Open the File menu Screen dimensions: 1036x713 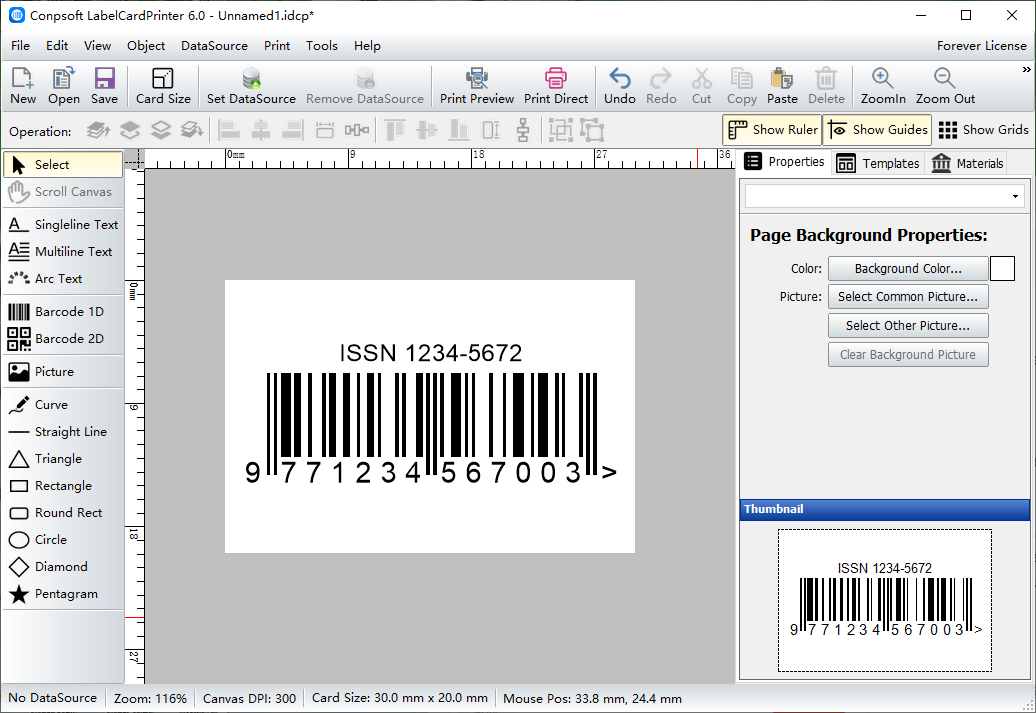(20, 46)
